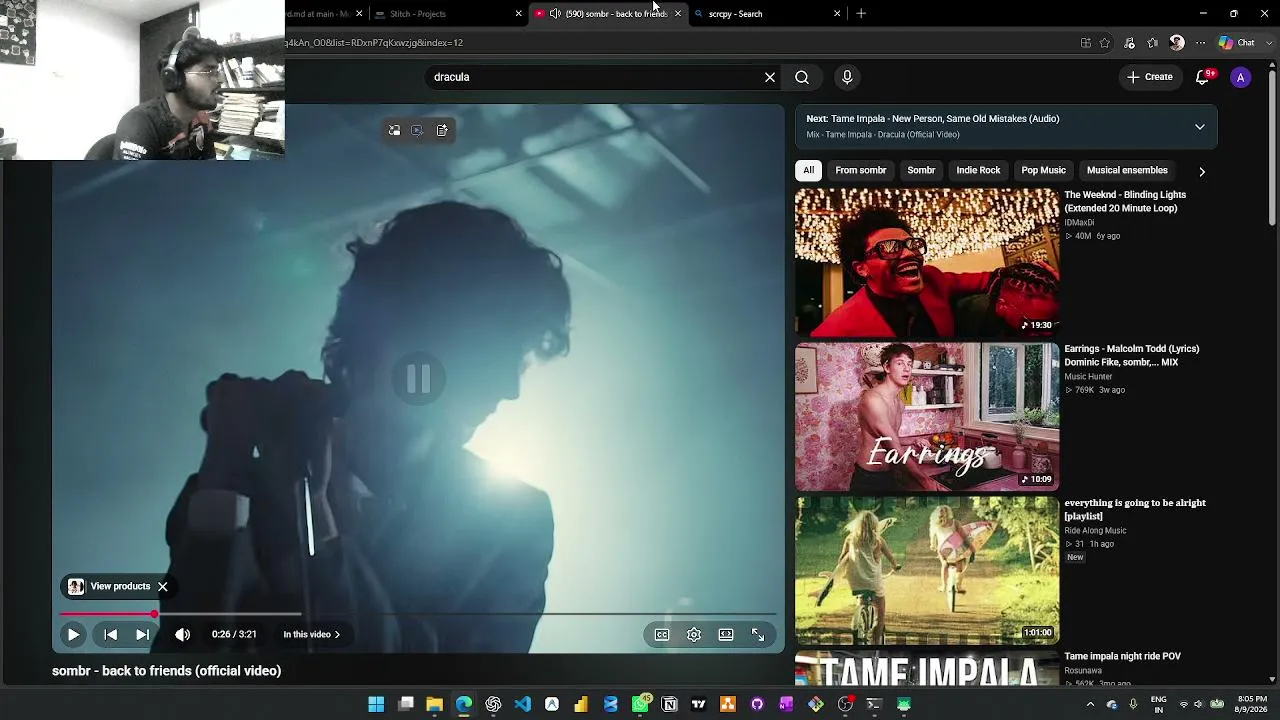Viewport: 1280px width, 720px height.
Task: Open the YouTube account avatar menu
Action: click(x=1240, y=77)
